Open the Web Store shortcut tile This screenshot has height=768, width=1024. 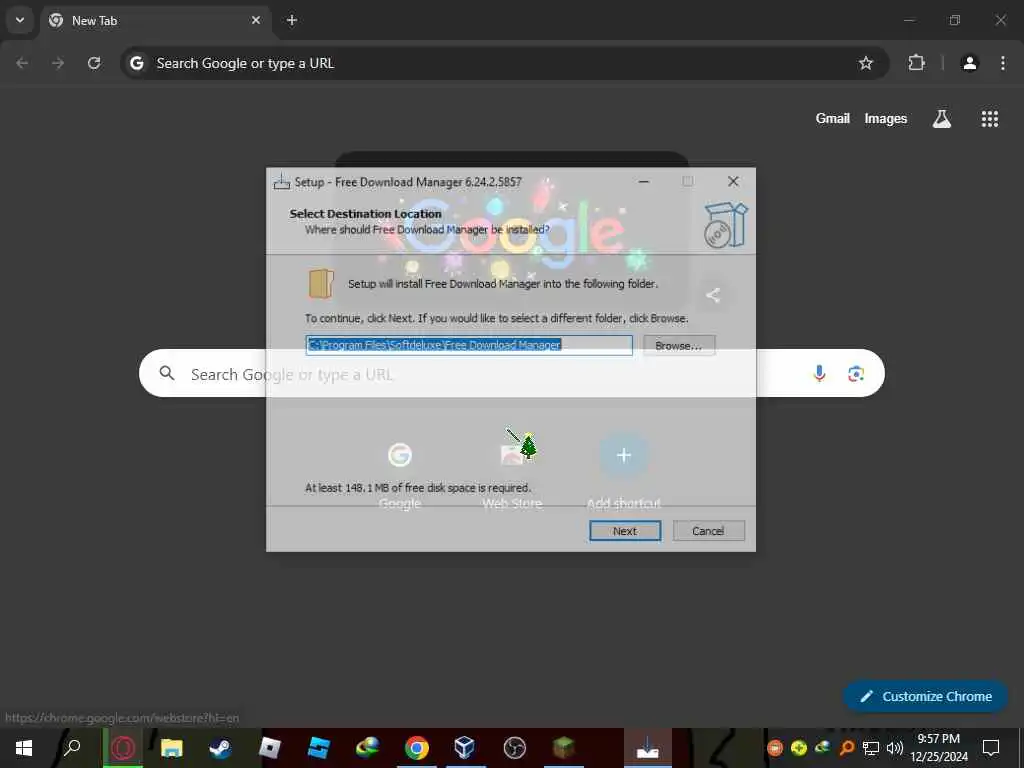(513, 473)
